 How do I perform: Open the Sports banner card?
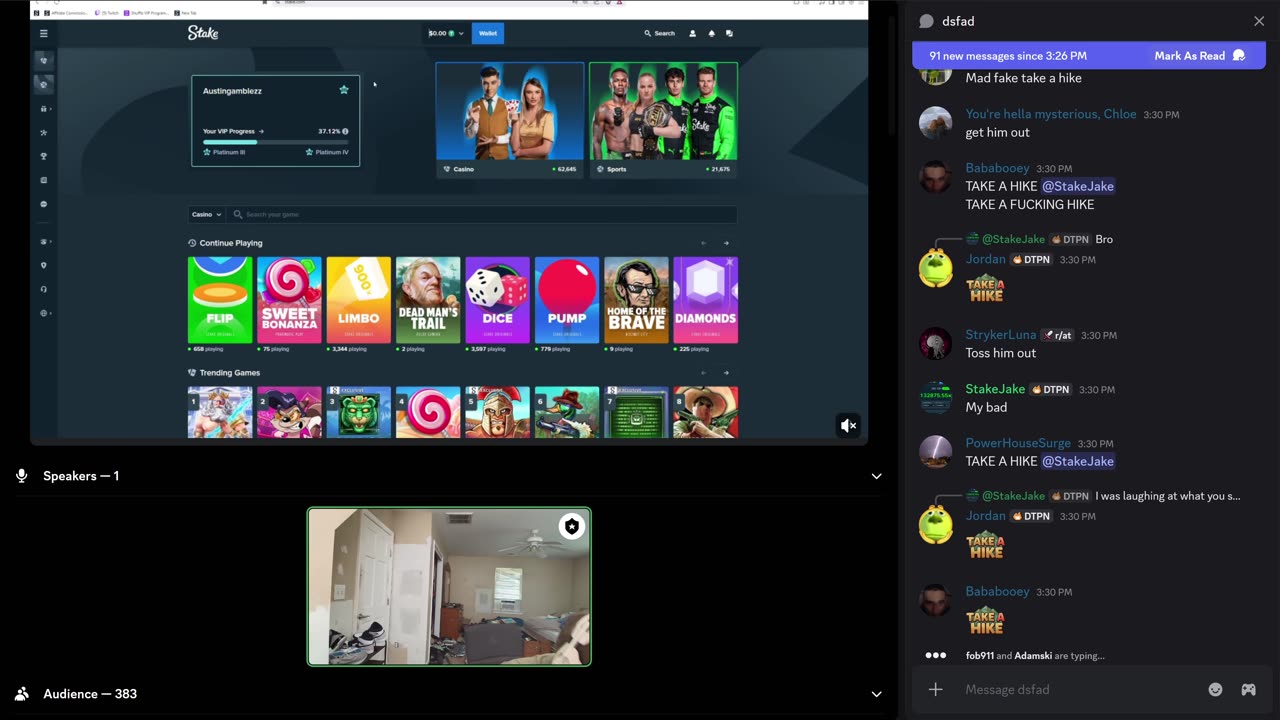coord(663,119)
